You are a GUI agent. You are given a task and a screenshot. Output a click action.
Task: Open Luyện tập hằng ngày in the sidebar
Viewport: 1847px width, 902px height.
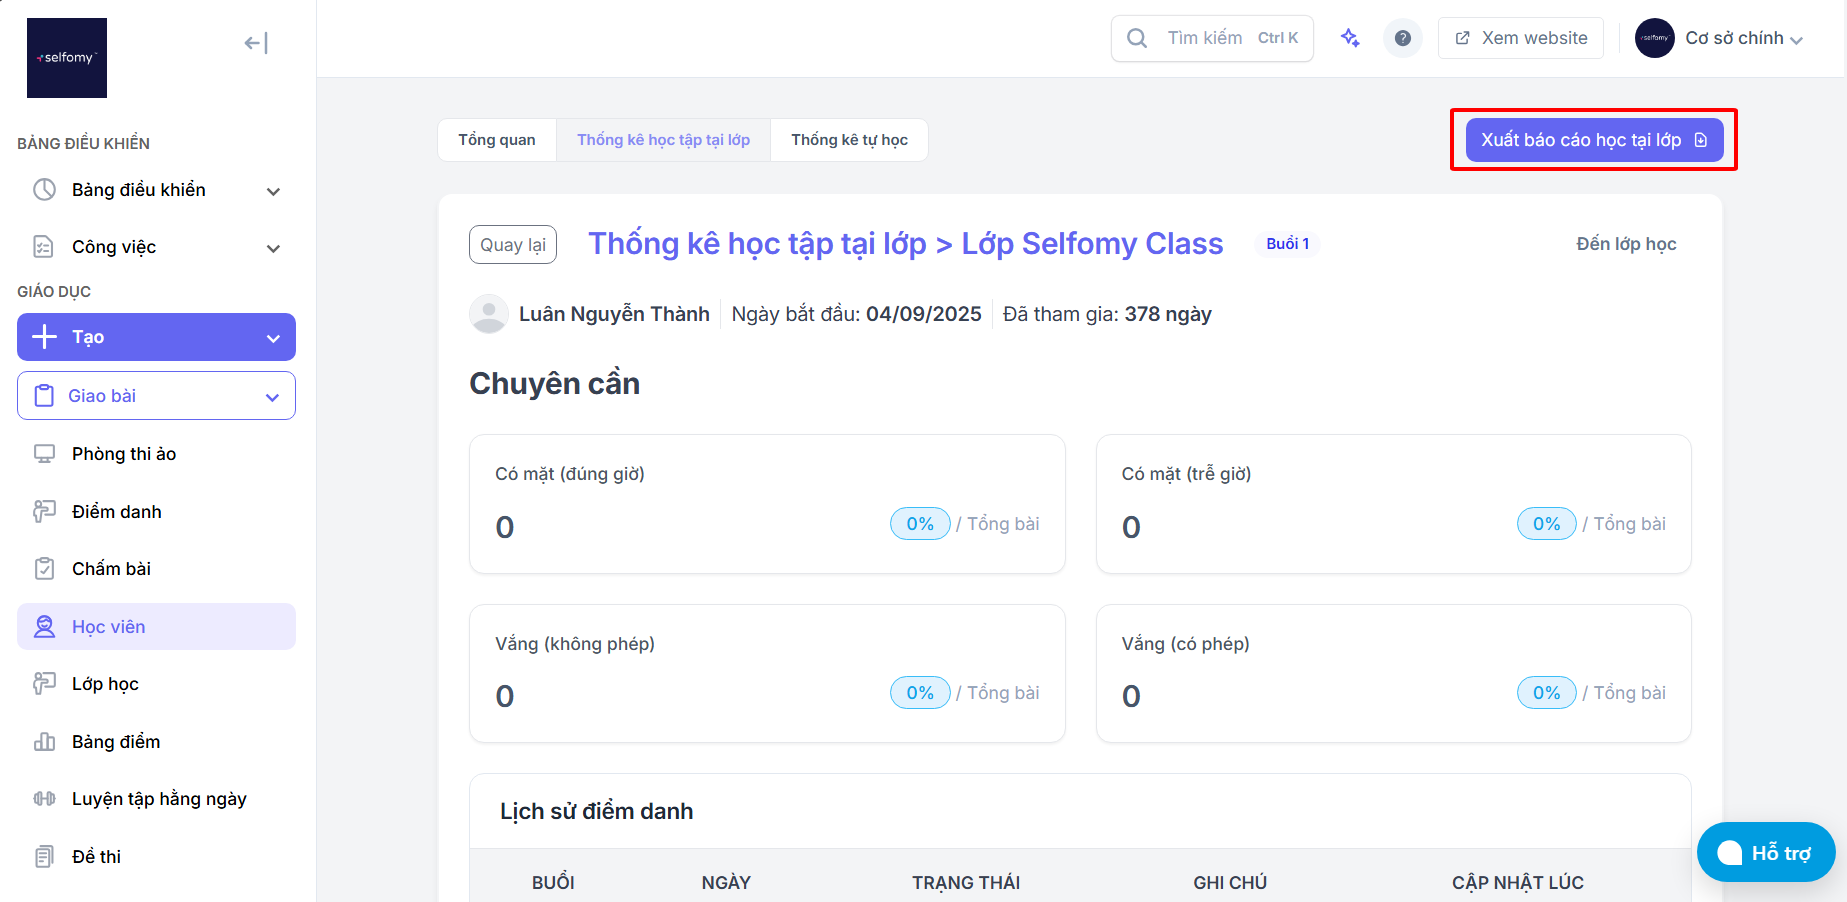click(x=156, y=799)
